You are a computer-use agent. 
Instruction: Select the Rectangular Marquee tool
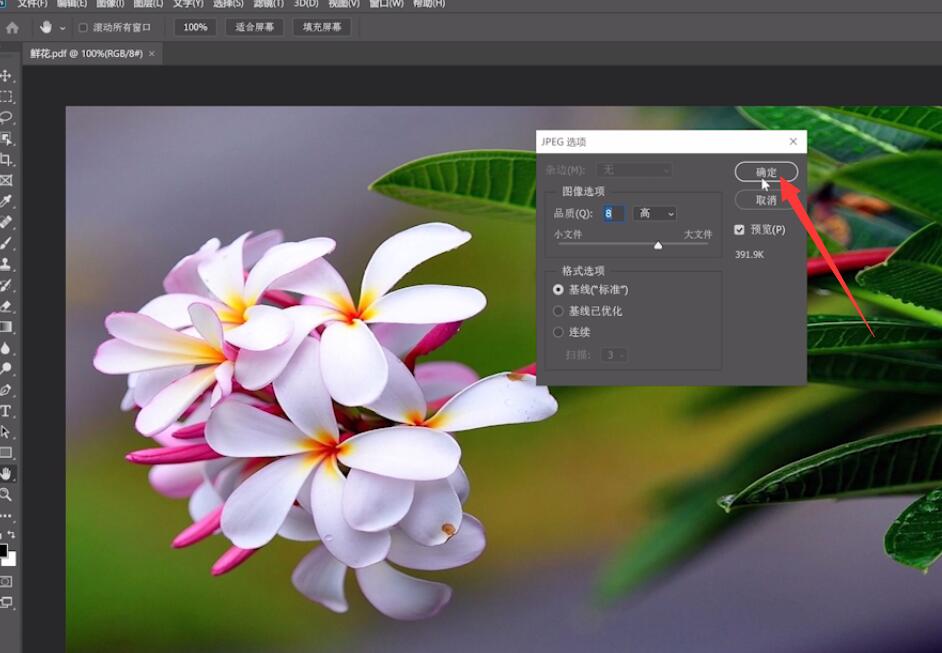pyautogui.click(x=6, y=97)
